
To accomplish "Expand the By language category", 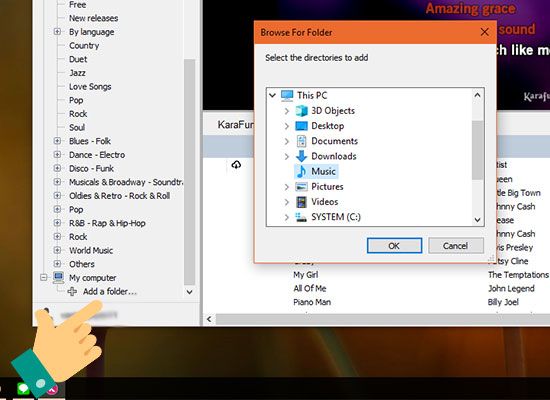I will click(57, 32).
